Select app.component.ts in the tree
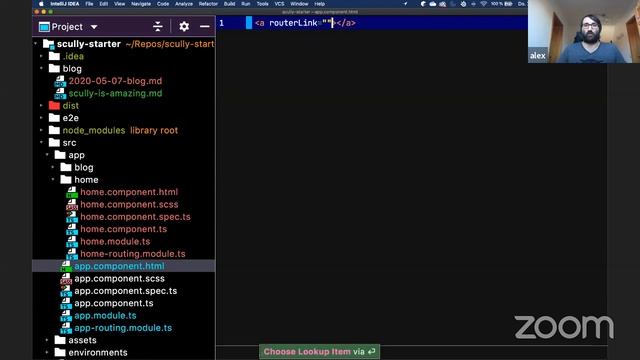Screen dimensions: 640x360 (113, 303)
